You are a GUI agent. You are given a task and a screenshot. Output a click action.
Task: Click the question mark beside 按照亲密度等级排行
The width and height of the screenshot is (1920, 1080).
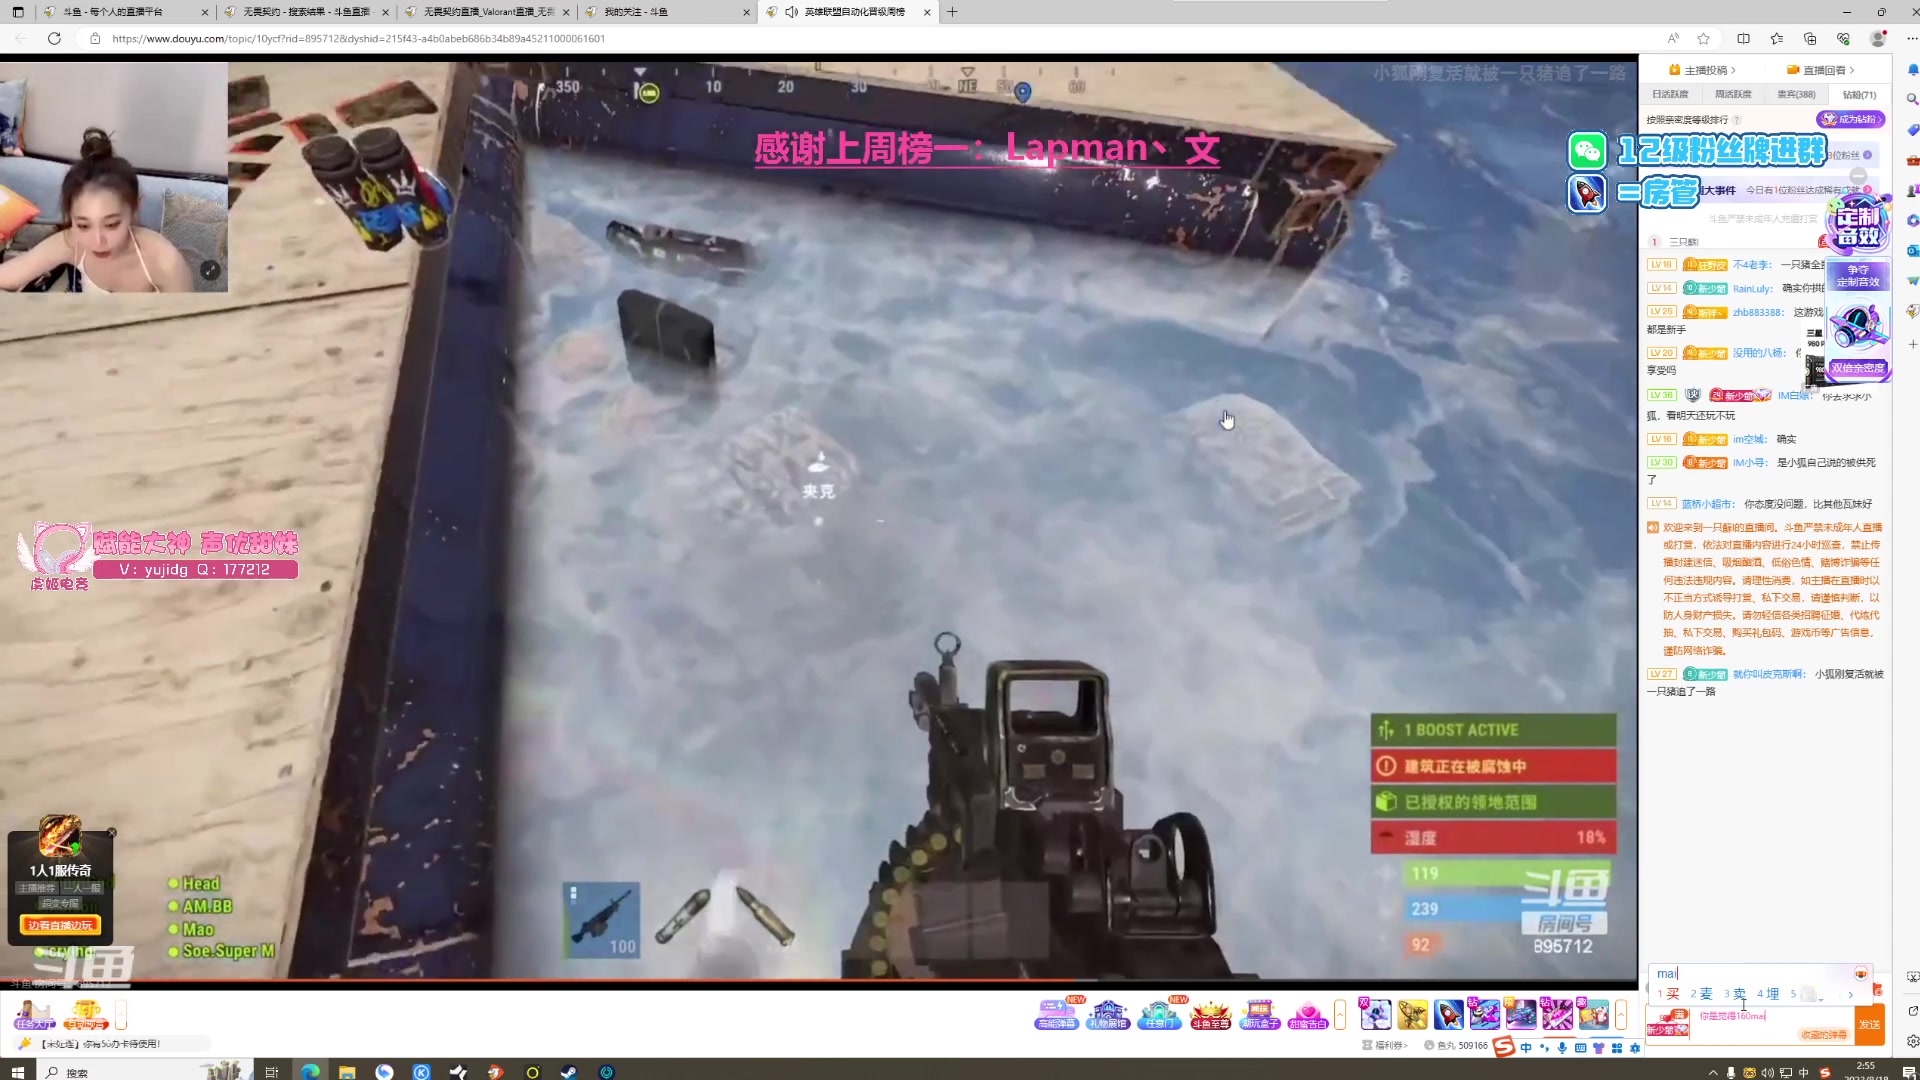(x=1736, y=120)
